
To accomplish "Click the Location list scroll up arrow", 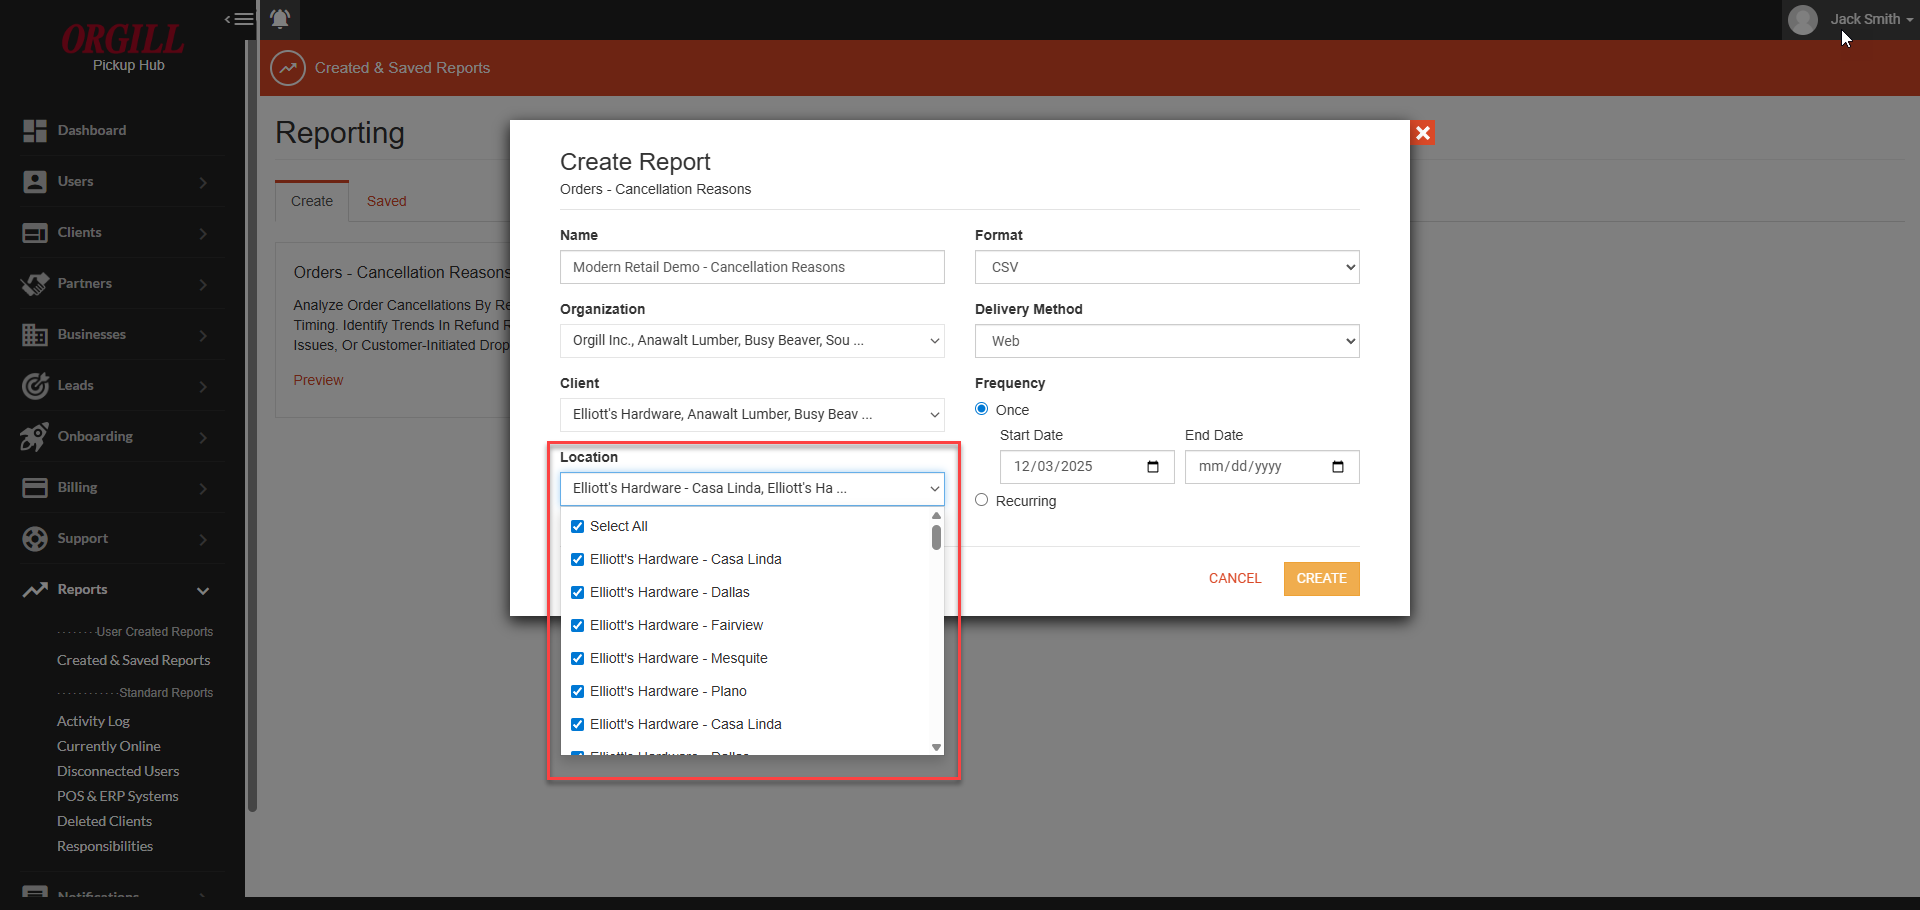I will tap(936, 516).
